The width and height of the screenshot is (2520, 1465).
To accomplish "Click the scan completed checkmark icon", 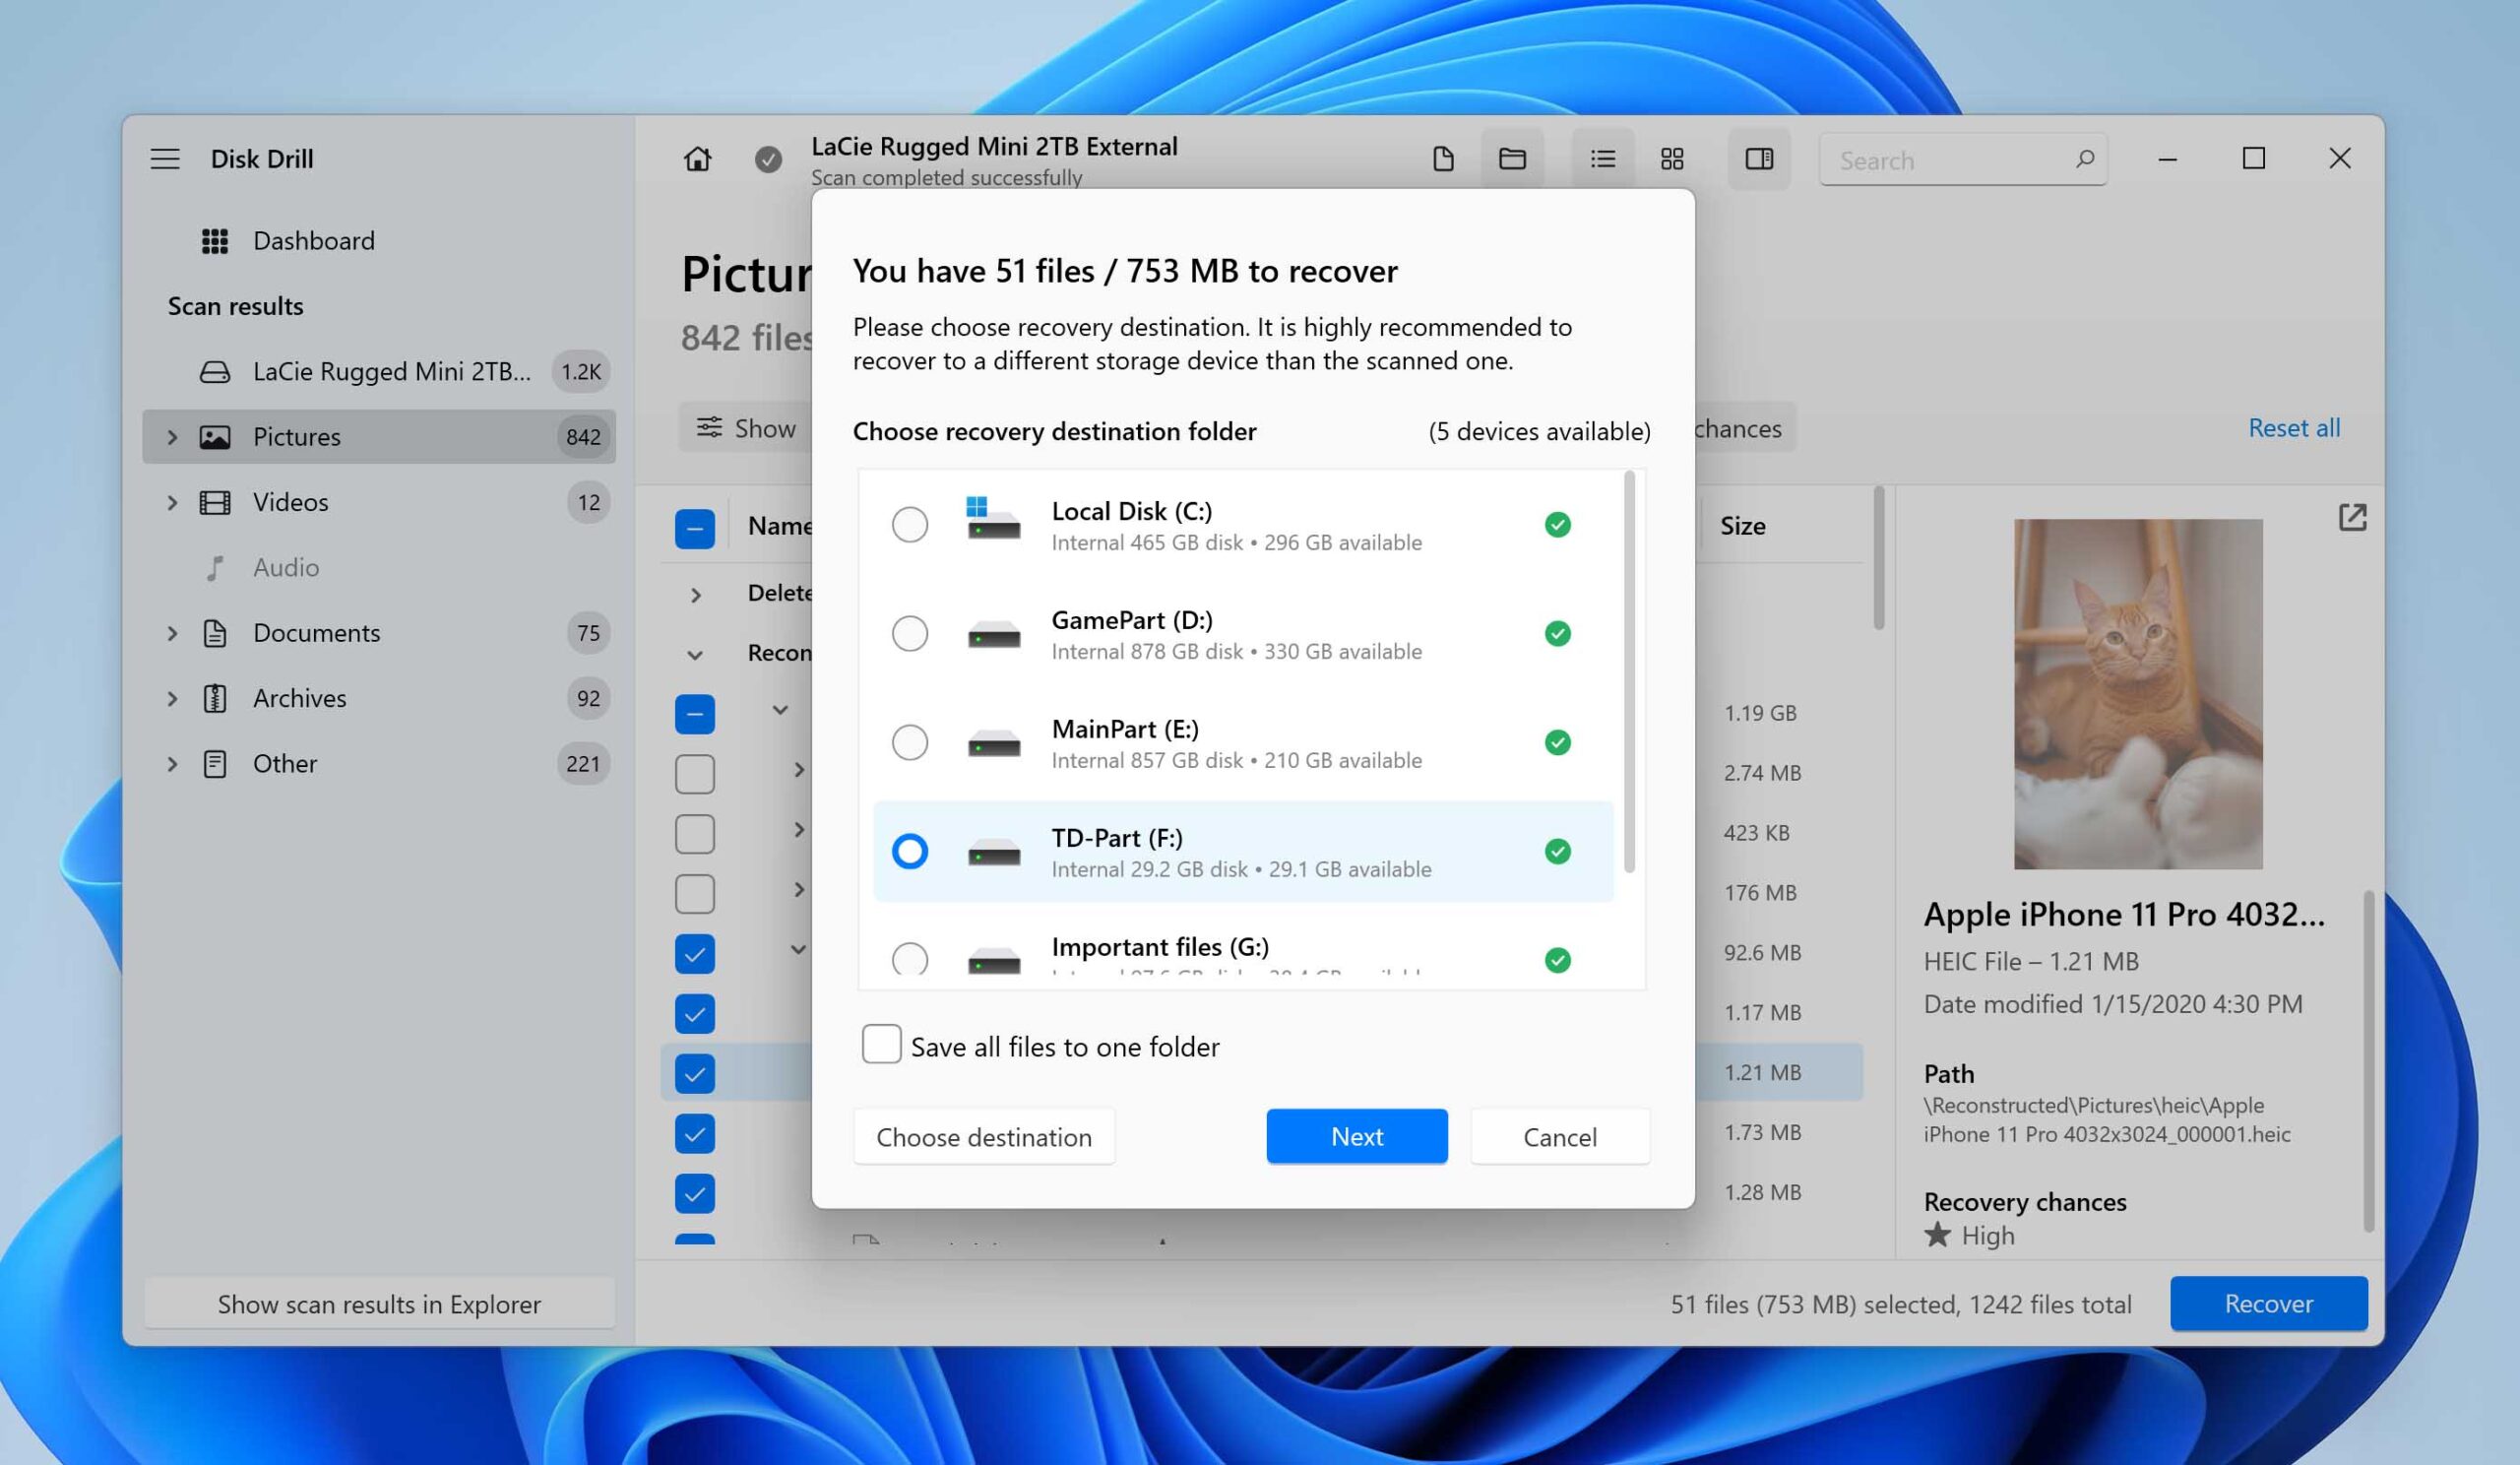I will pyautogui.click(x=768, y=159).
